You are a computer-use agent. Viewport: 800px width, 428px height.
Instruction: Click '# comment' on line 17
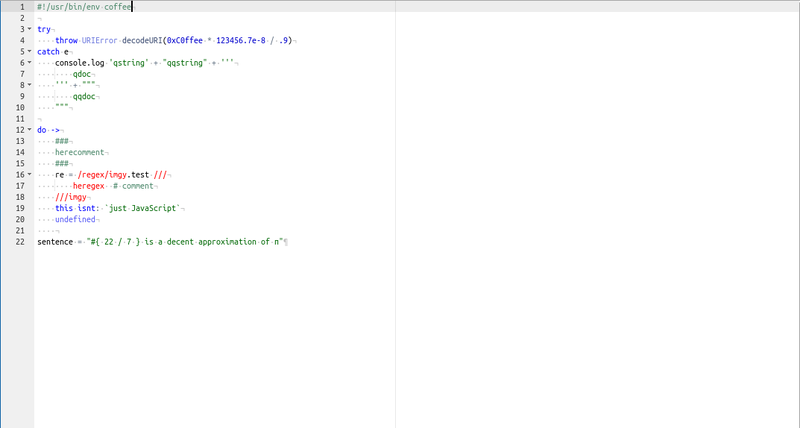click(133, 186)
